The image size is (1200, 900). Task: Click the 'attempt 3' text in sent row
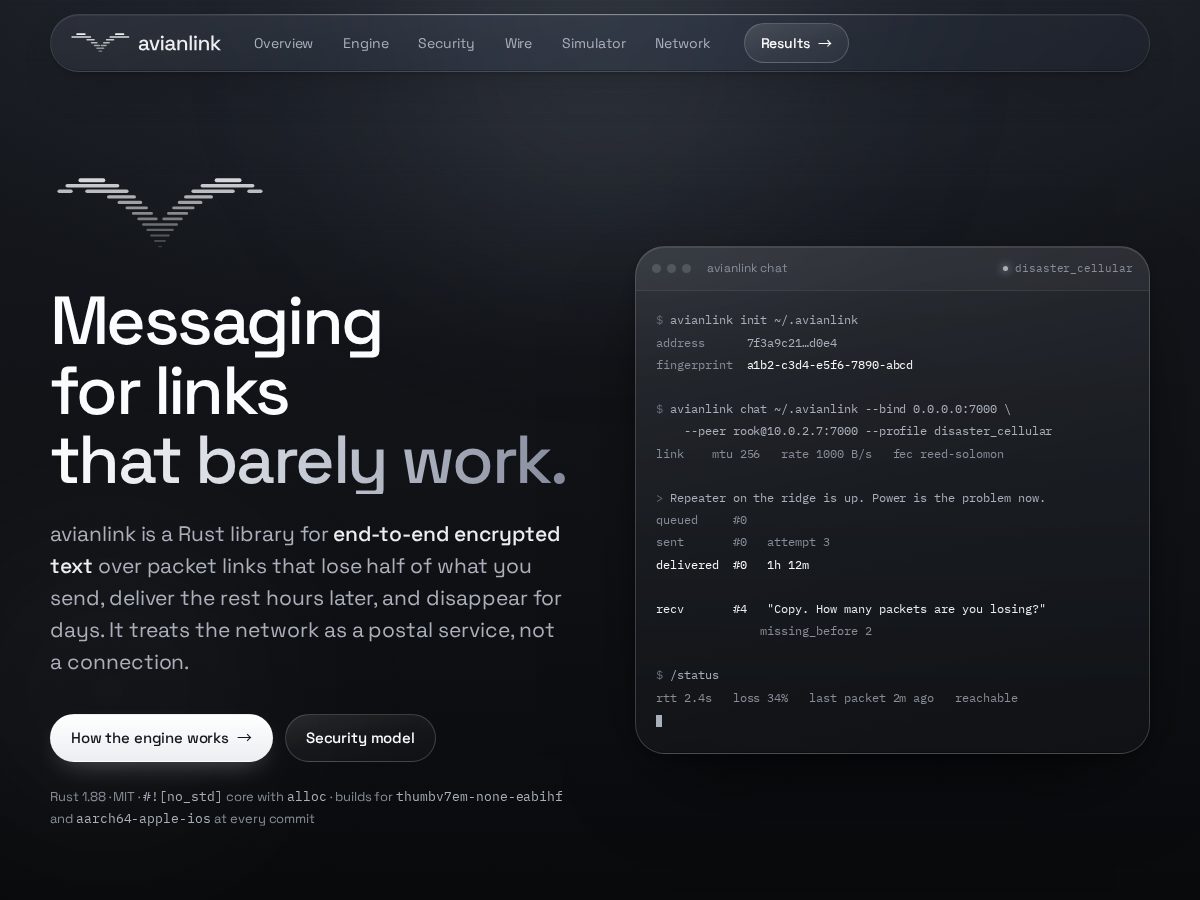[799, 542]
